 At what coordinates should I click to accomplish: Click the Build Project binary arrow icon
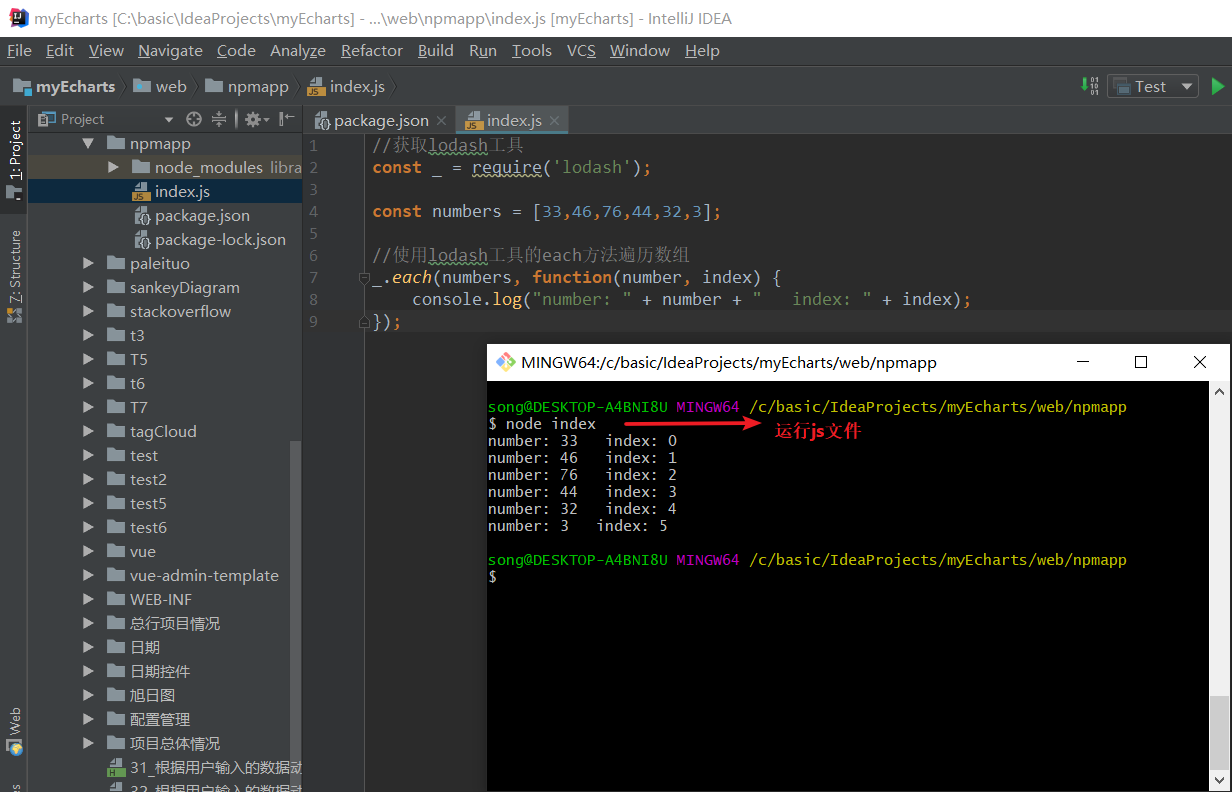1091,86
